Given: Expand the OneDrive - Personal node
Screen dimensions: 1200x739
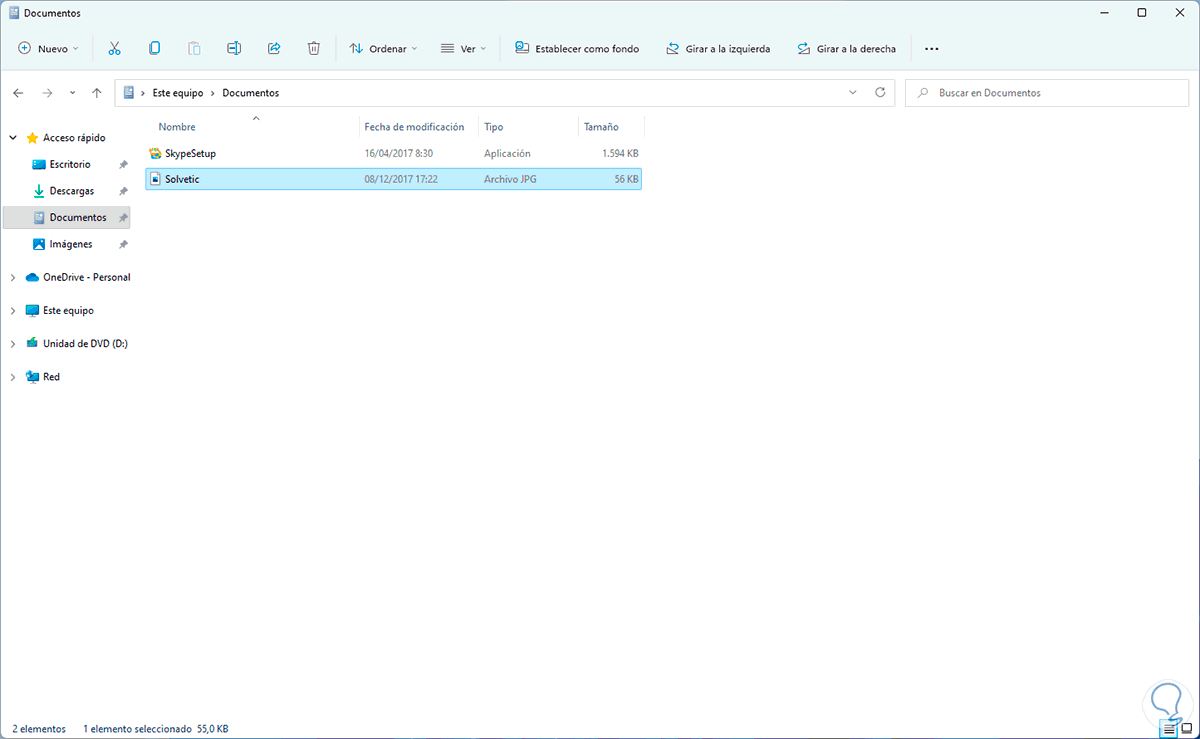Looking at the screenshot, I should (x=13, y=277).
